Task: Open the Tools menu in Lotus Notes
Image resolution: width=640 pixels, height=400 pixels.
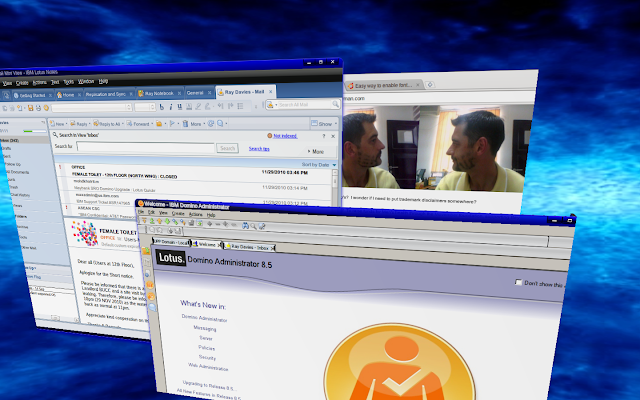Action: coord(68,82)
